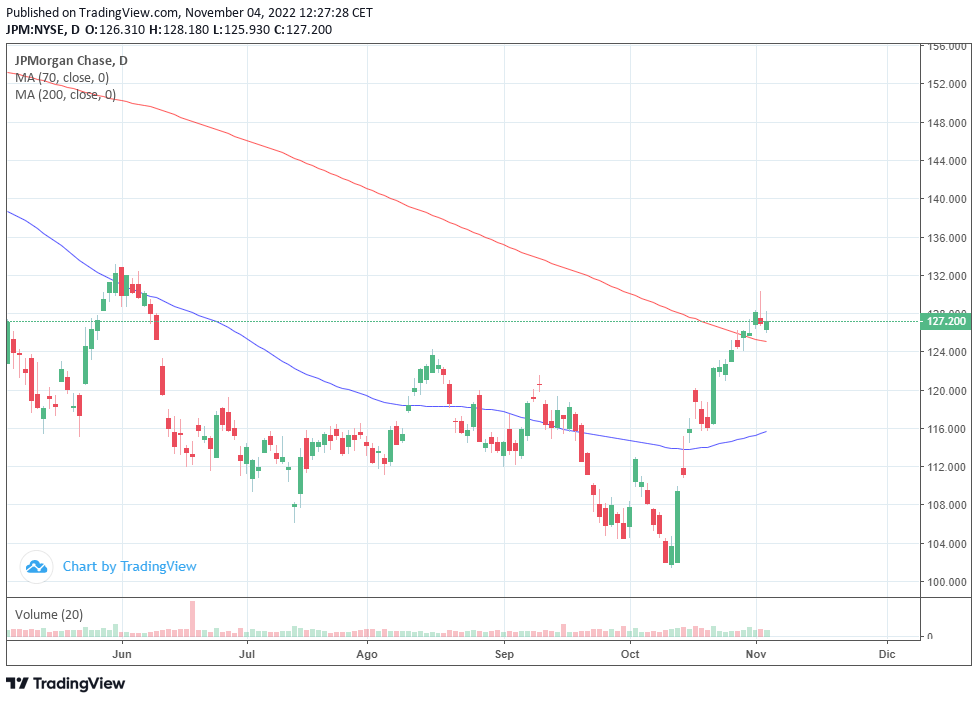The height and width of the screenshot is (702, 978).
Task: Open the Chart by TradingView link
Action: [x=129, y=567]
